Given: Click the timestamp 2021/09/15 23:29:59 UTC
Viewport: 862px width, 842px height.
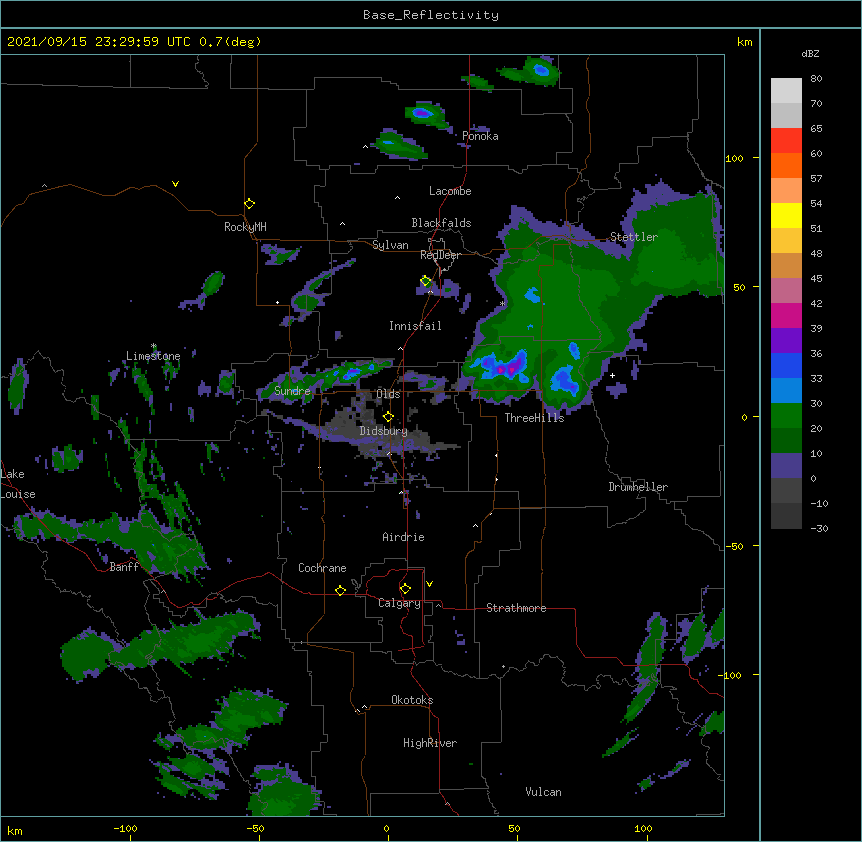Looking at the screenshot, I should click(x=98, y=42).
